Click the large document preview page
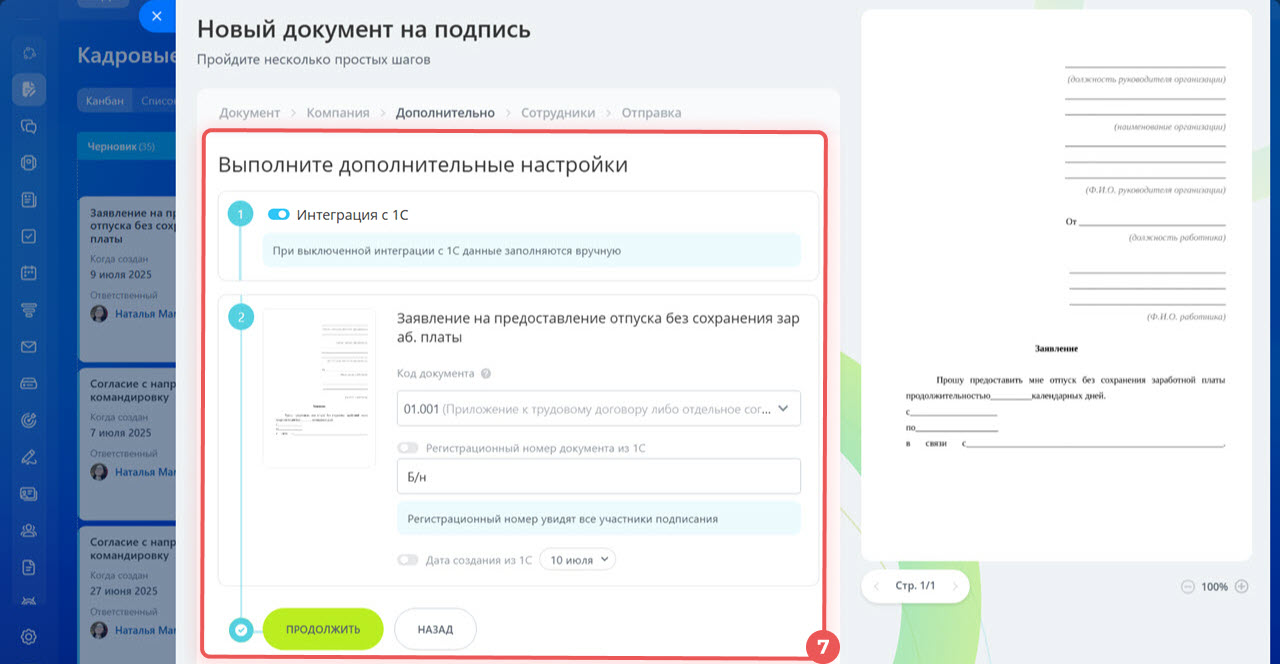Screen dimensions: 1280x664 pos(1056,285)
